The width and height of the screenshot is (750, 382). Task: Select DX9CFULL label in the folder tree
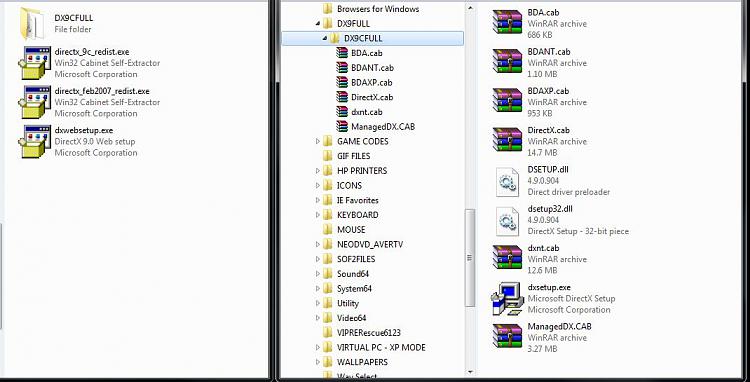click(x=363, y=38)
